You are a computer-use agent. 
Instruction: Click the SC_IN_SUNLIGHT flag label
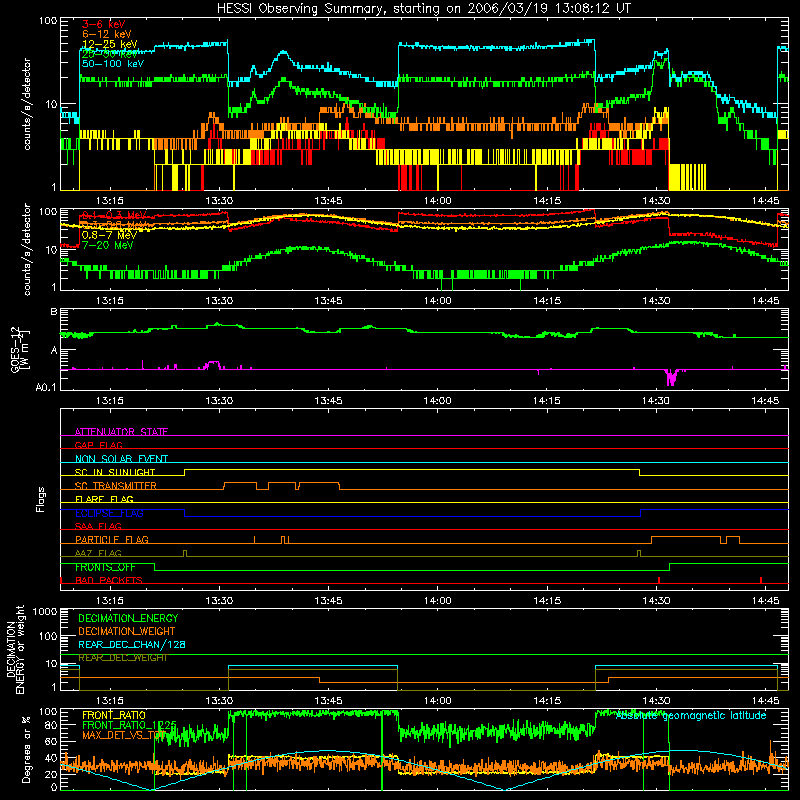115,472
